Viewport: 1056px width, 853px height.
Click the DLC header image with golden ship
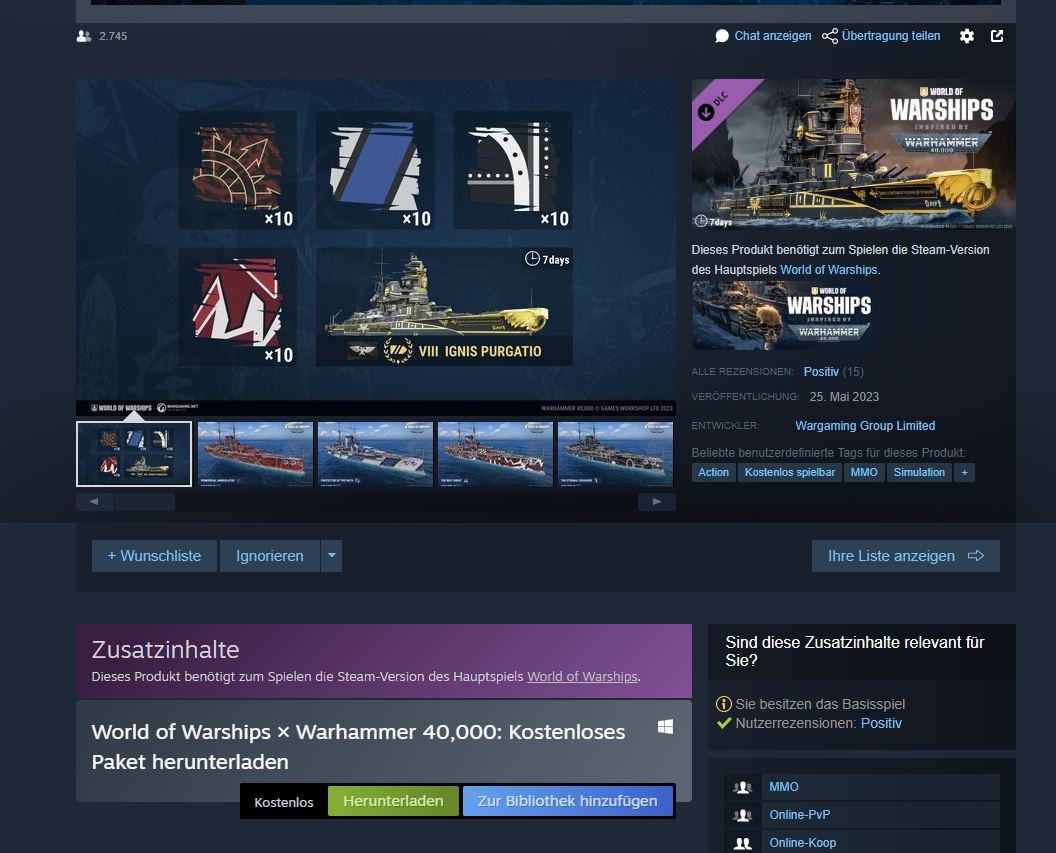tap(853, 155)
